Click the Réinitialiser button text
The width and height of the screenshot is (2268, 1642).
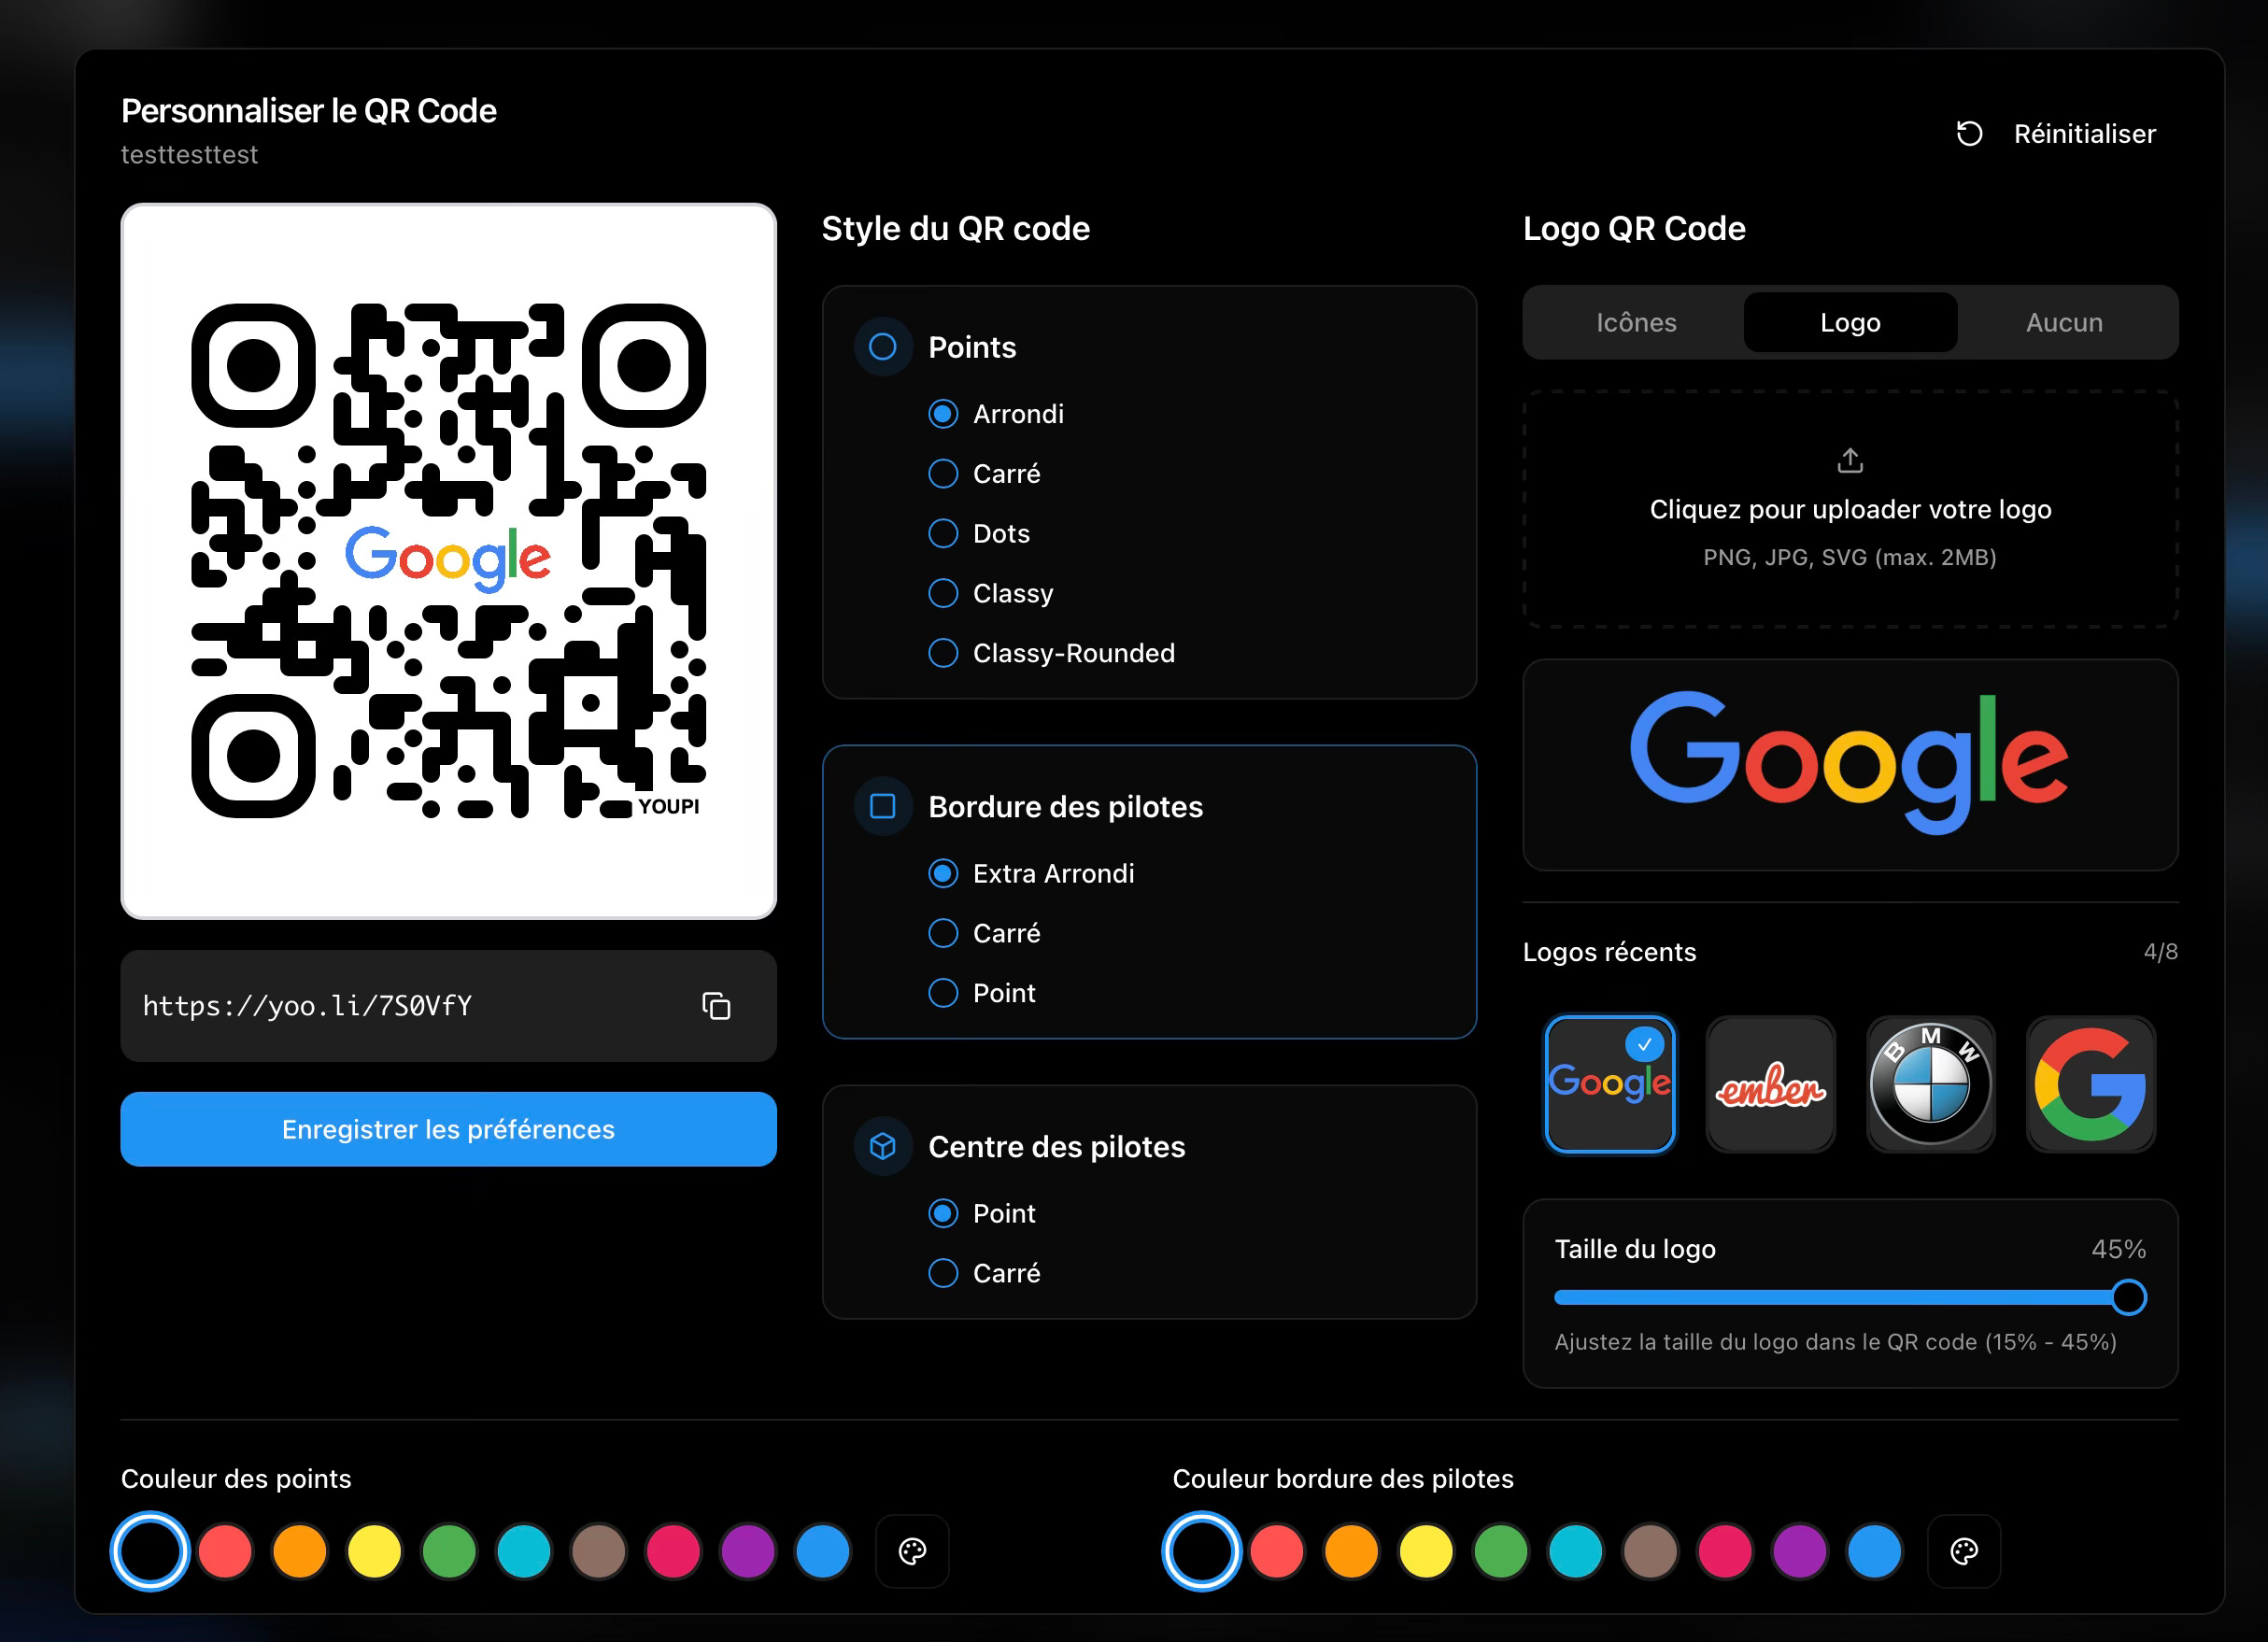(2084, 133)
